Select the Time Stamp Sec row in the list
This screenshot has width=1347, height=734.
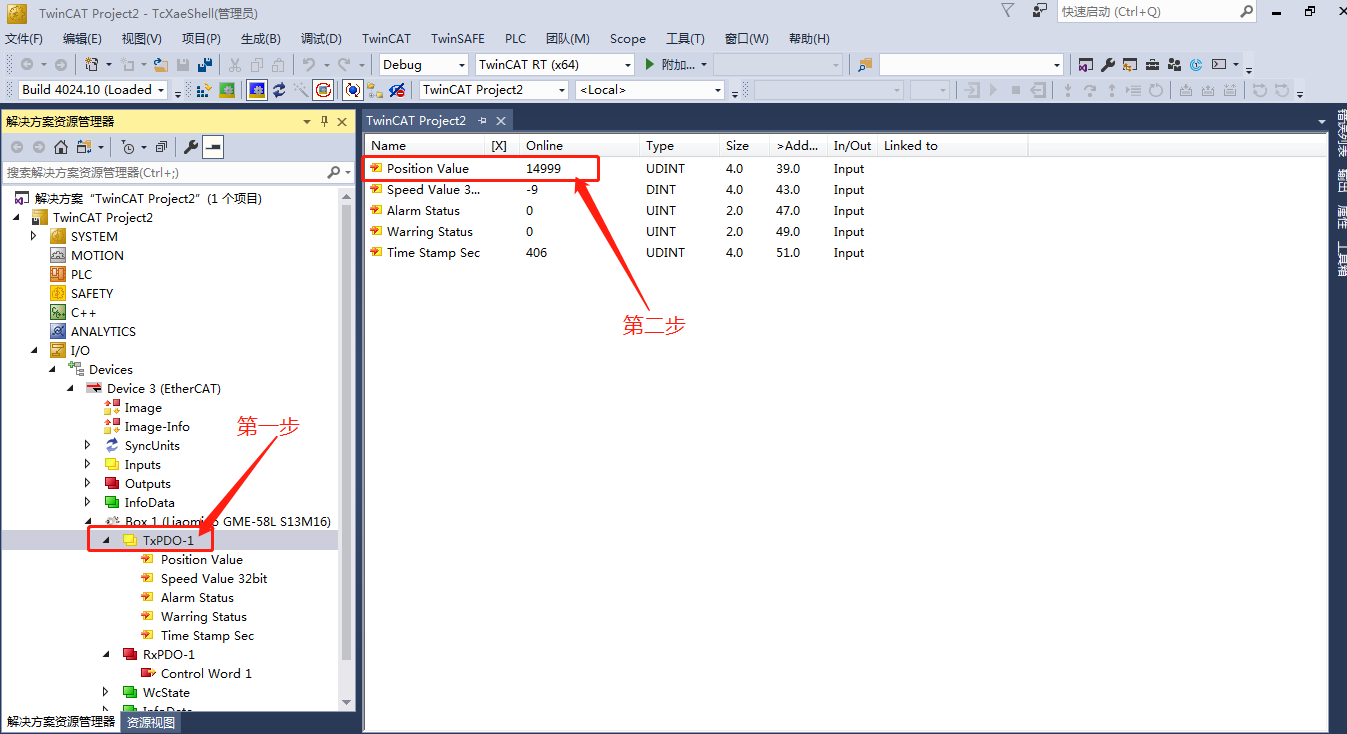click(x=845, y=252)
